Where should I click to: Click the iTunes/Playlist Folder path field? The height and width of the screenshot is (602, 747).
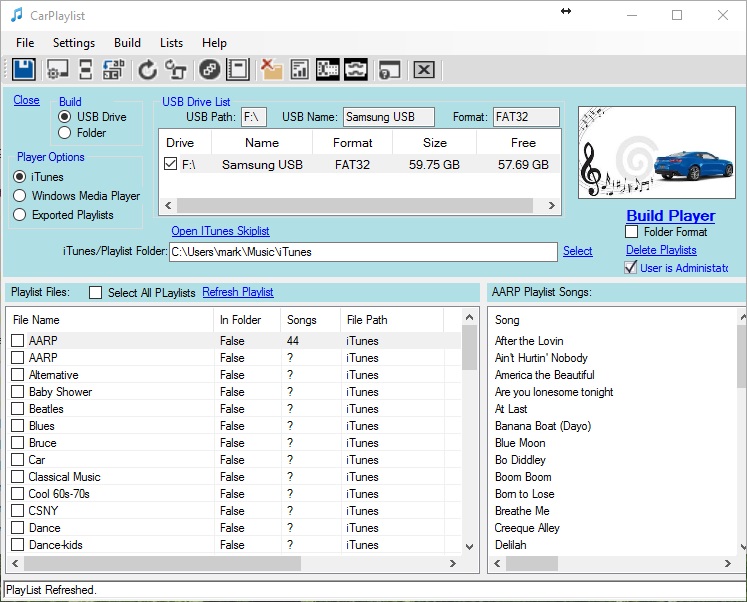click(362, 252)
